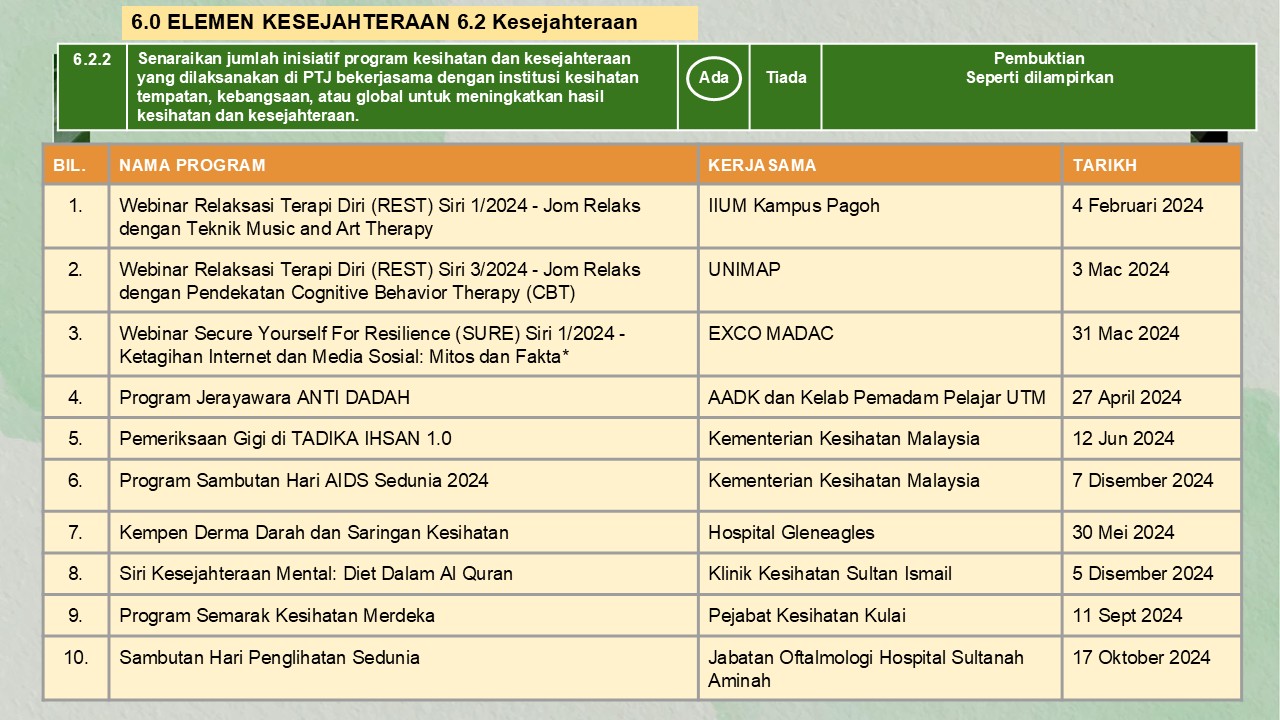Select the "IIUM Kampus Pagoh" cell
The width and height of the screenshot is (1280, 720).
pyautogui.click(x=793, y=206)
